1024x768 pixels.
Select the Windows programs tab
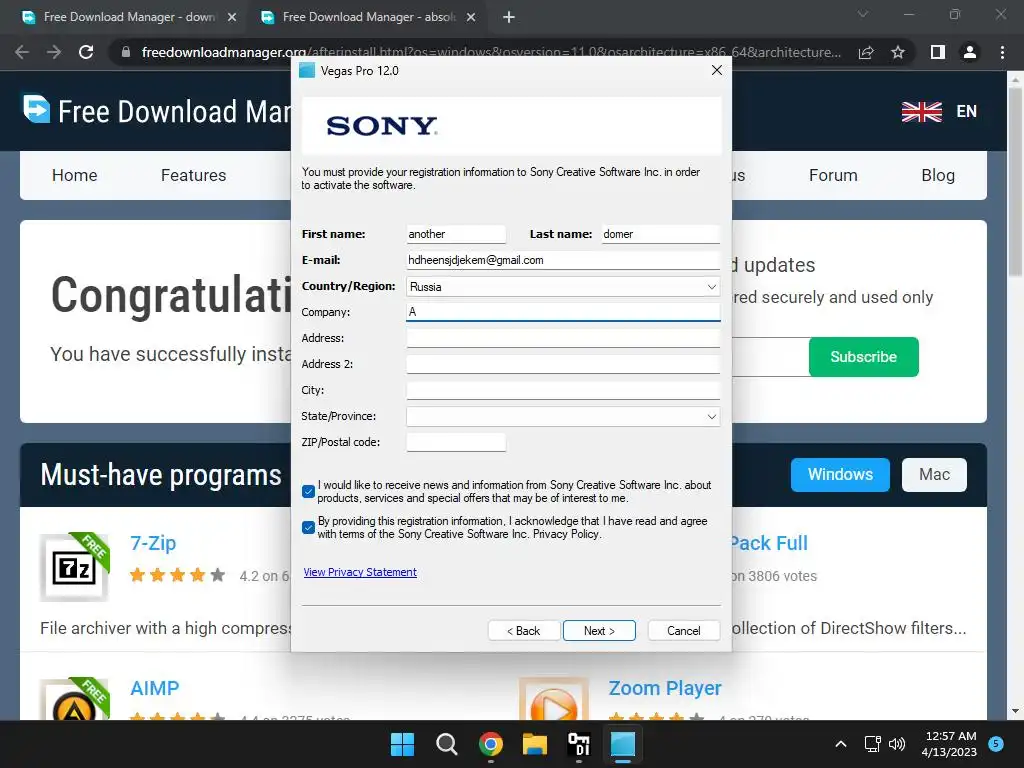click(x=840, y=475)
